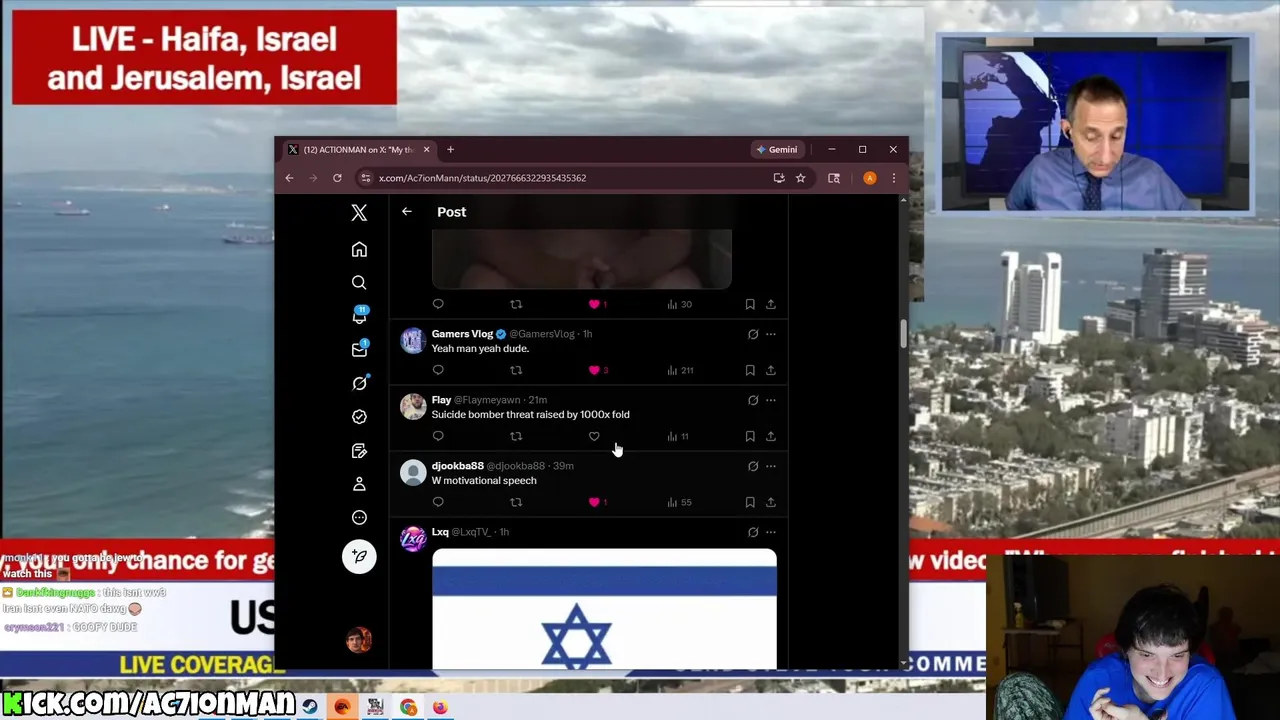Viewport: 1280px width, 720px height.
Task: Open Verified badge item in sidebar
Action: pyautogui.click(x=359, y=417)
